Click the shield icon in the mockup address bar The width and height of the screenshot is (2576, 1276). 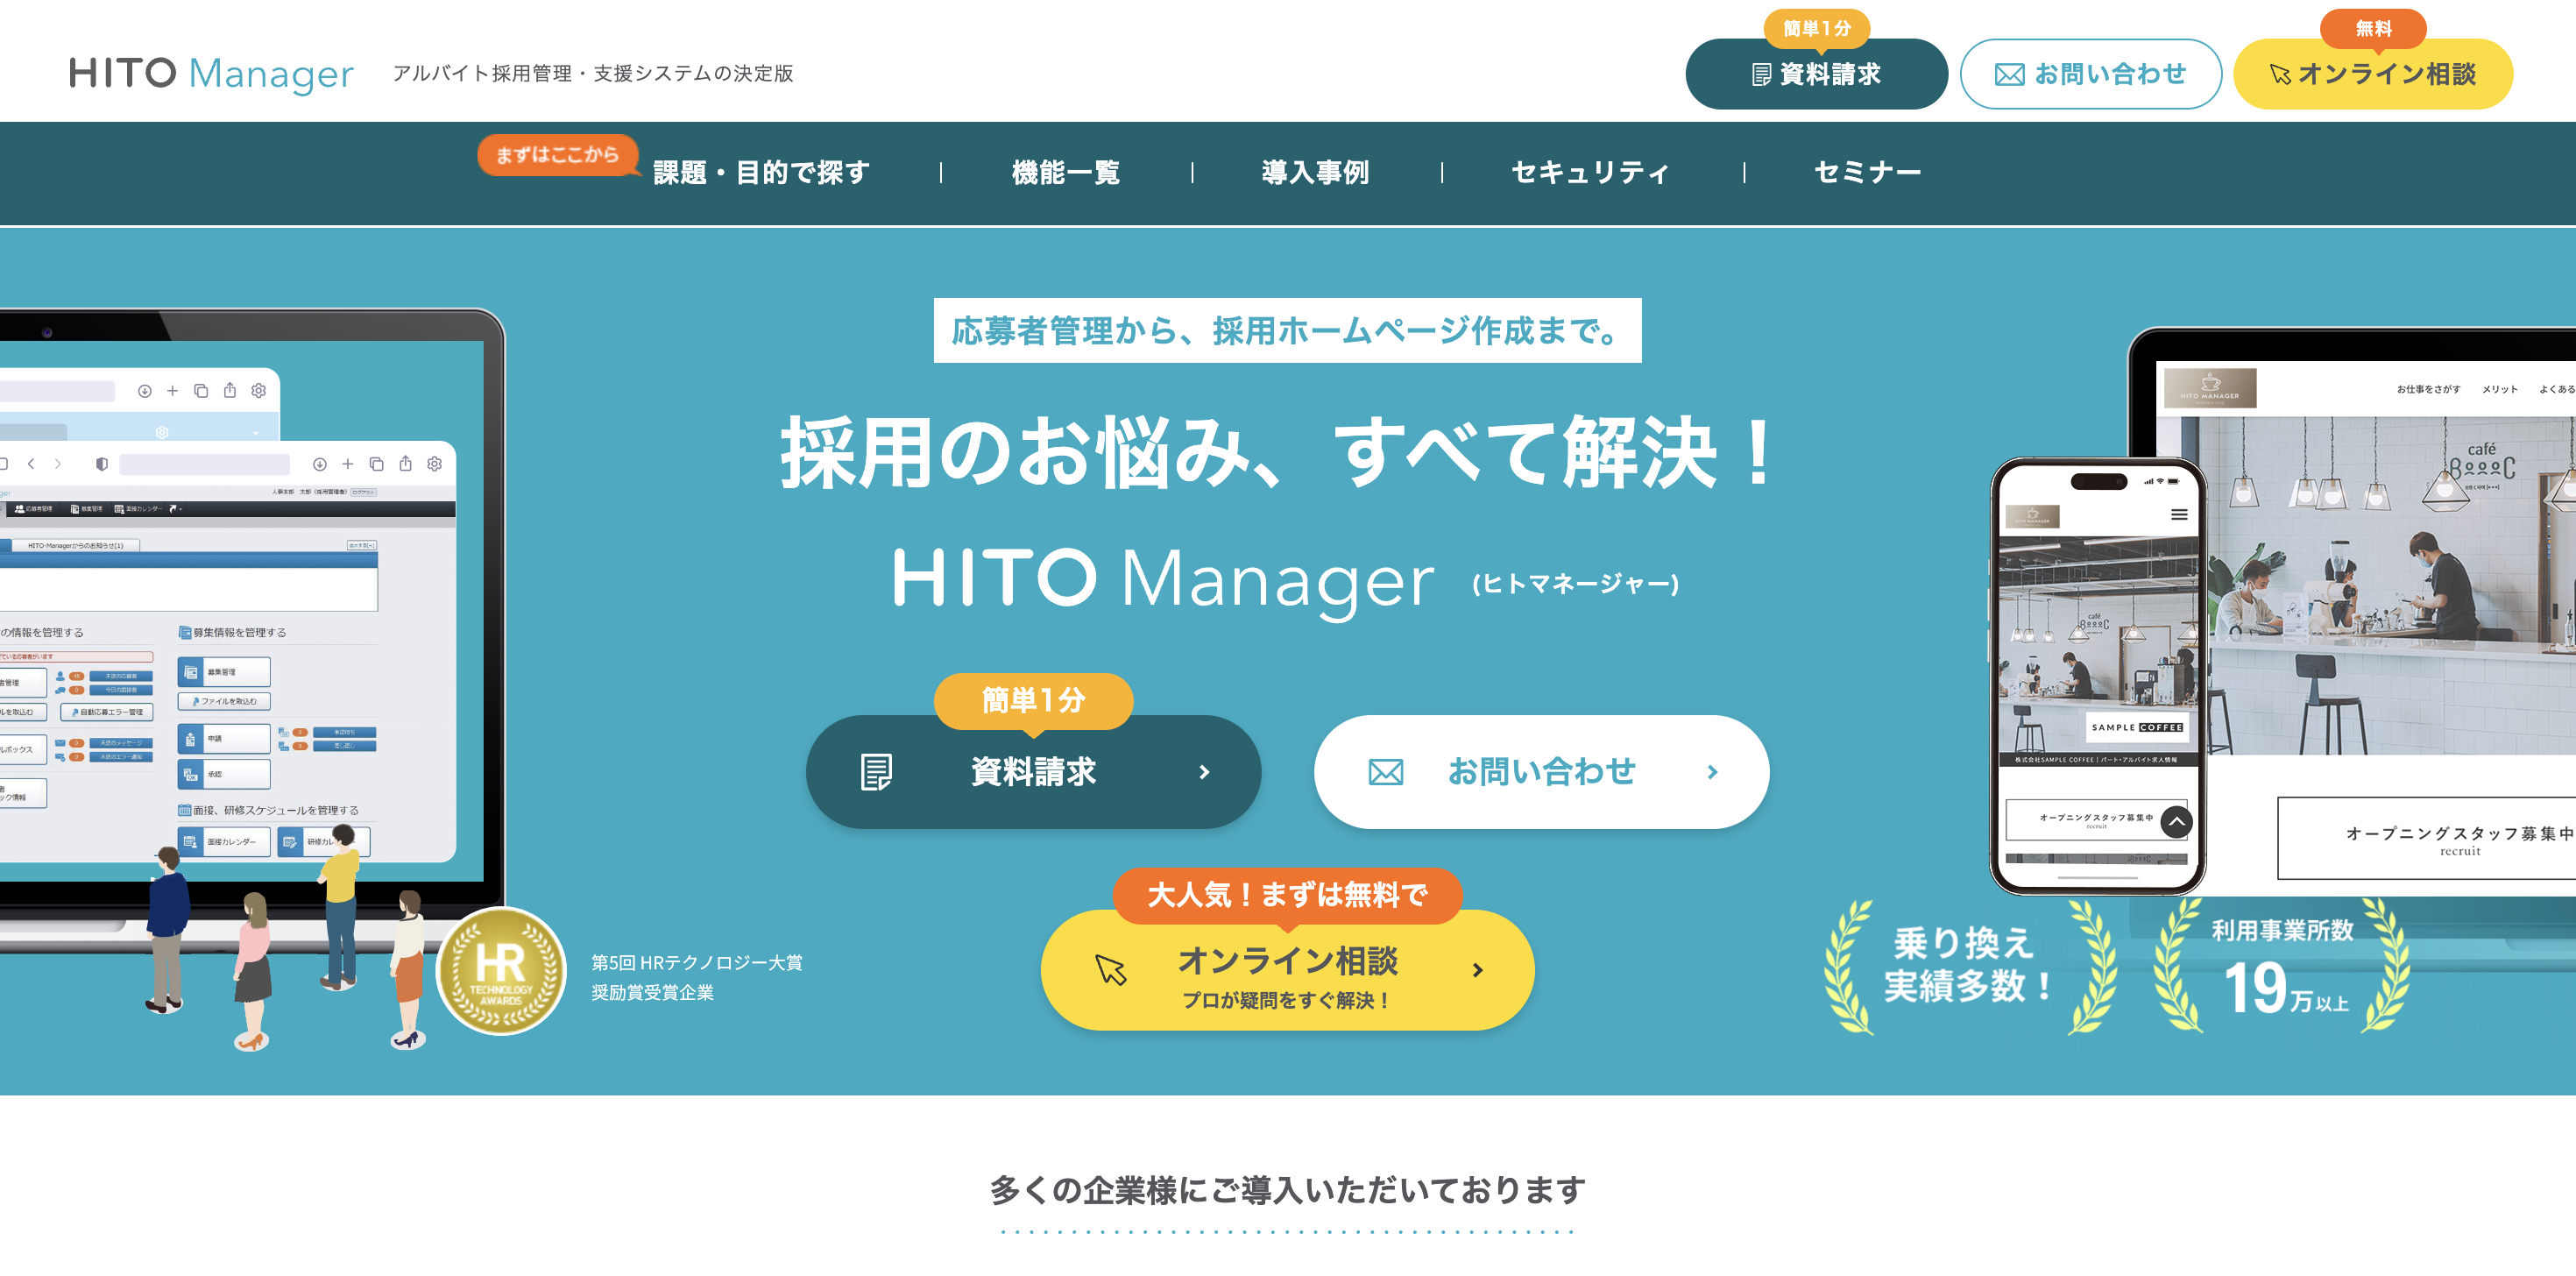[x=102, y=463]
